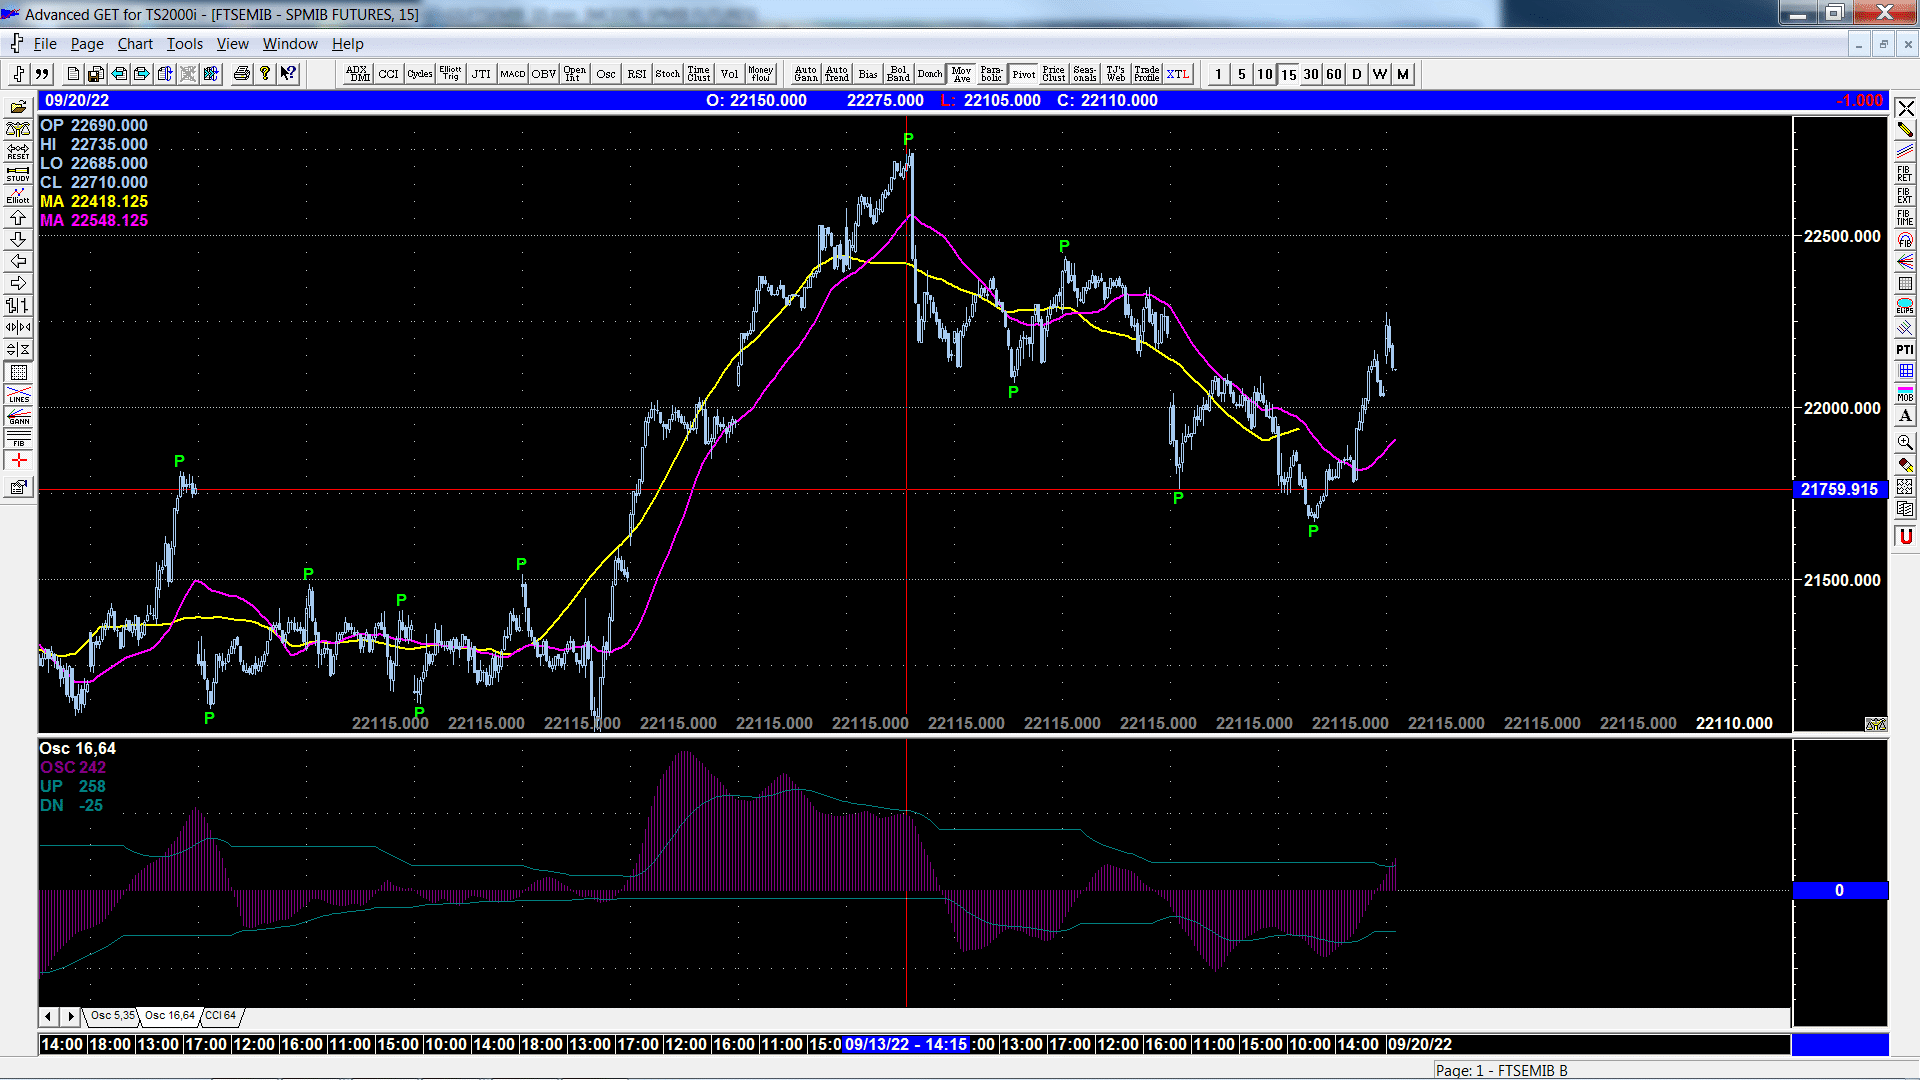Toggle the Stoch indicator button
The image size is (1920, 1080).
tap(668, 74)
